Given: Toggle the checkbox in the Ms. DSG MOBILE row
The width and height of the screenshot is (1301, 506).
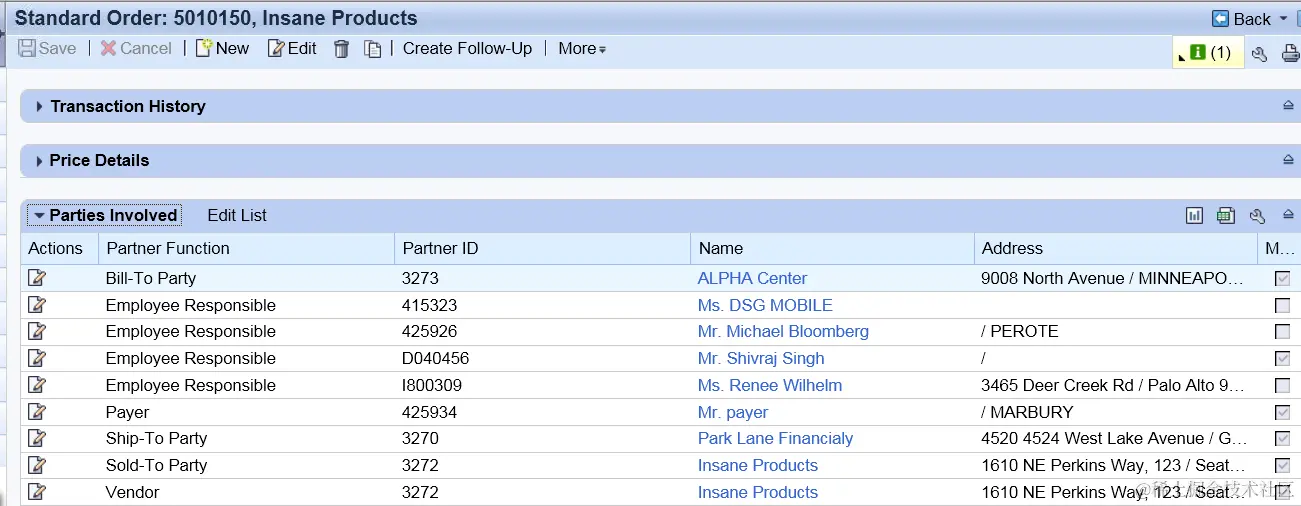Looking at the screenshot, I should click(1282, 306).
